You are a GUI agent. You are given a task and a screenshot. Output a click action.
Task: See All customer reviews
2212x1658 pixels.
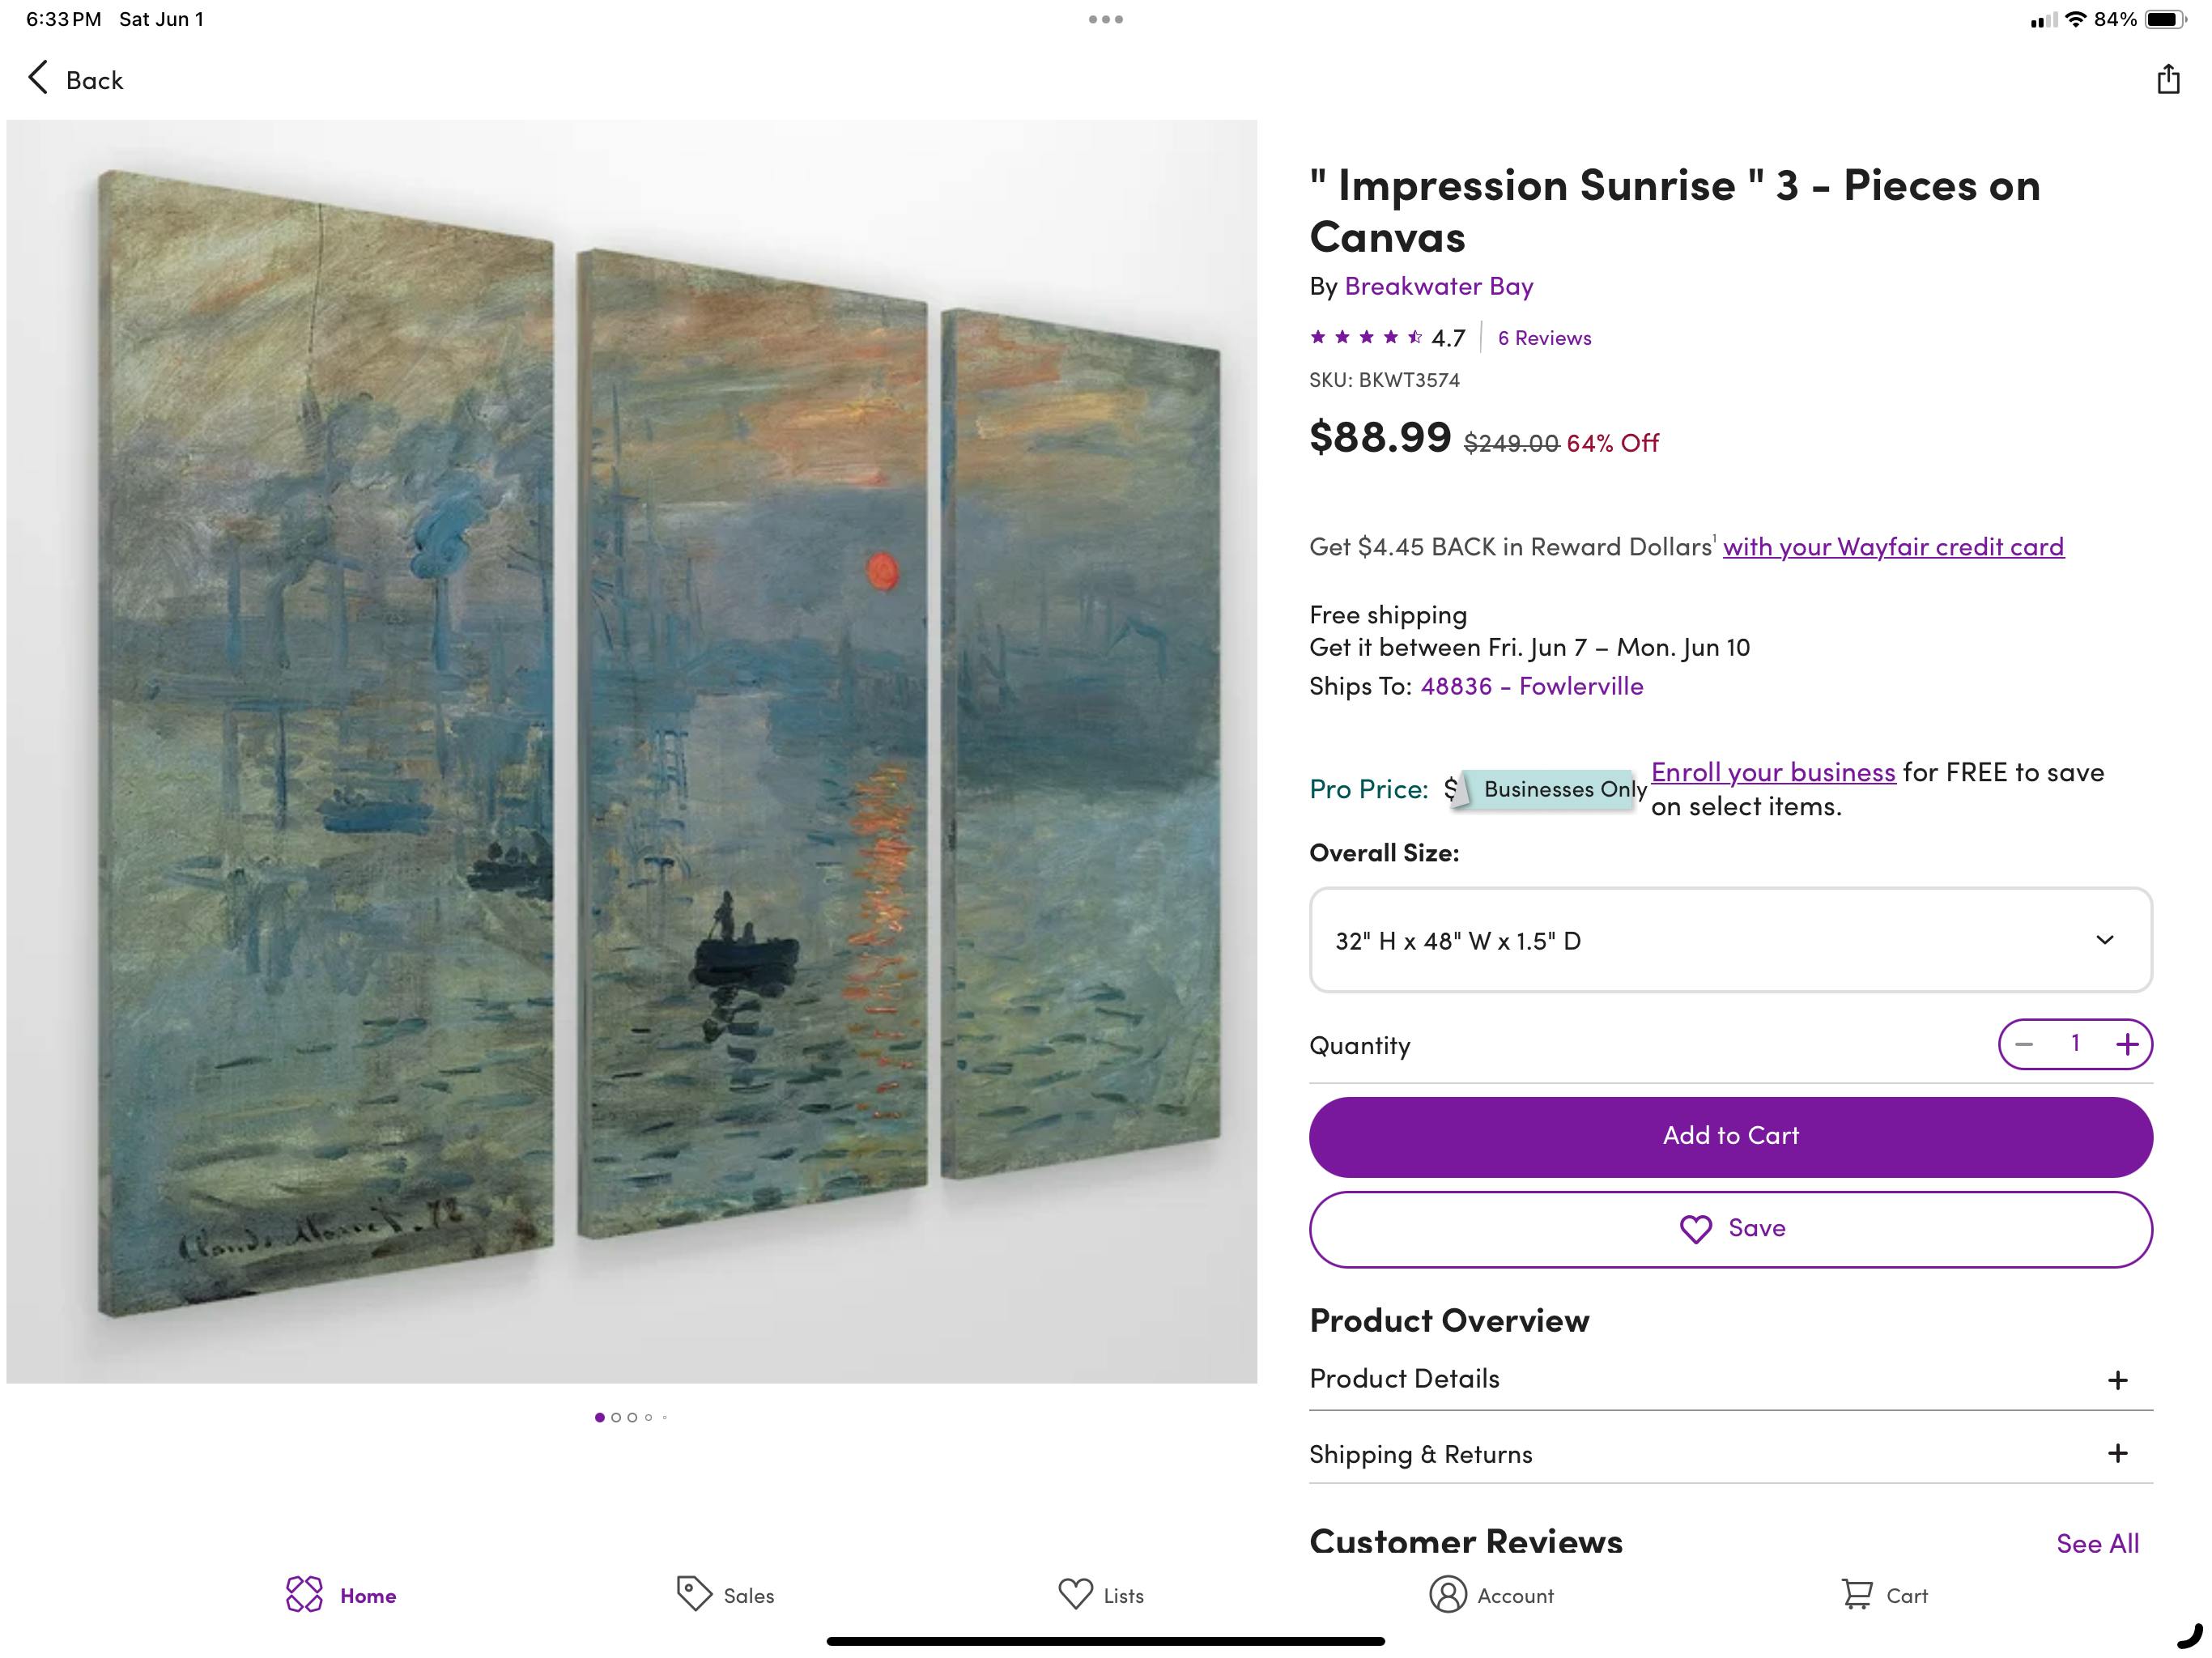click(2097, 1543)
